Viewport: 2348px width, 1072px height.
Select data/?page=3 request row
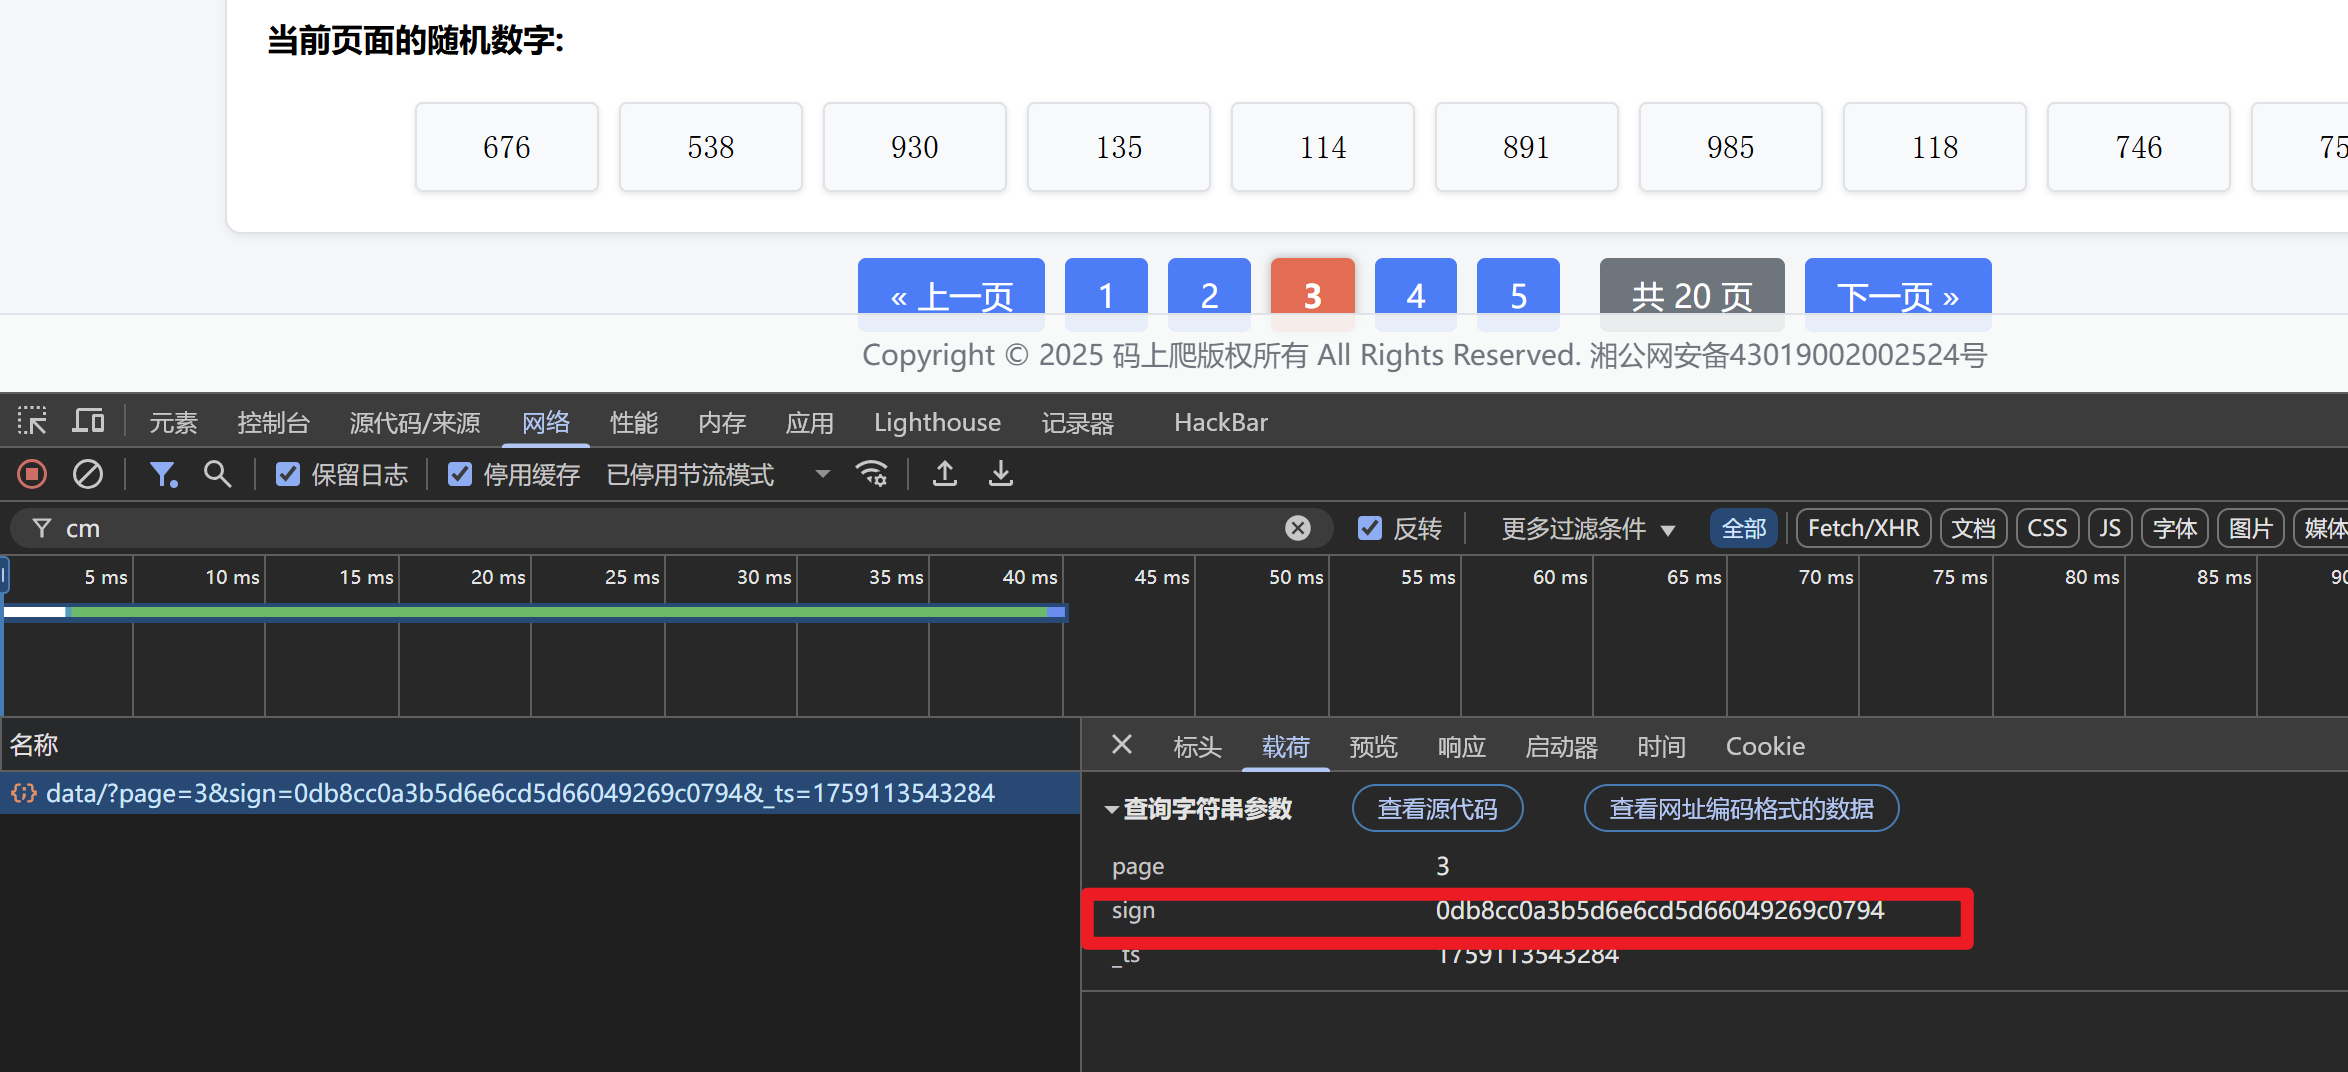(x=540, y=793)
